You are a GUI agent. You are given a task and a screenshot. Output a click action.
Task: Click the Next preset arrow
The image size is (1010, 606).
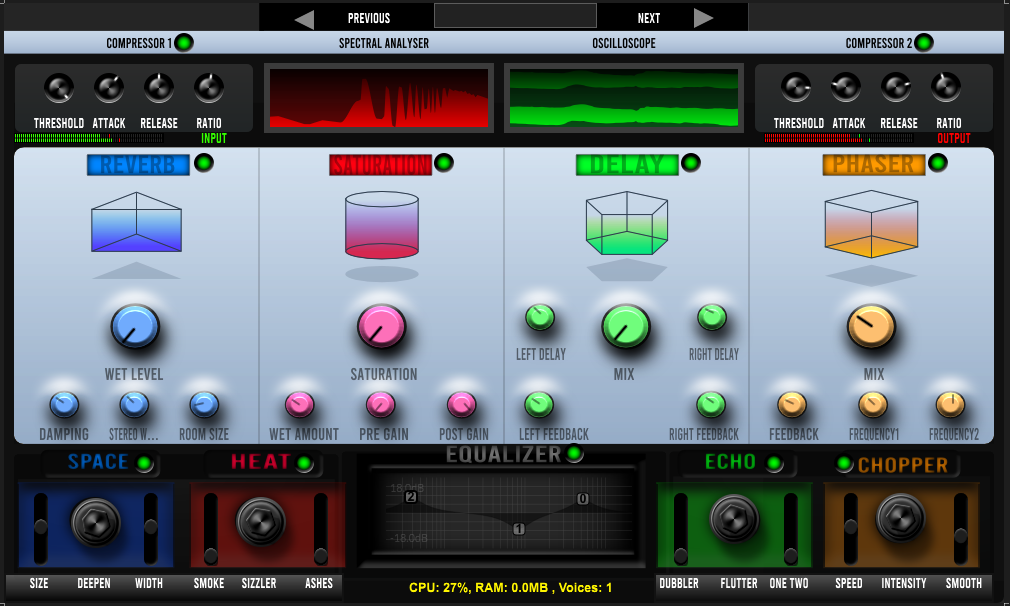pos(703,18)
